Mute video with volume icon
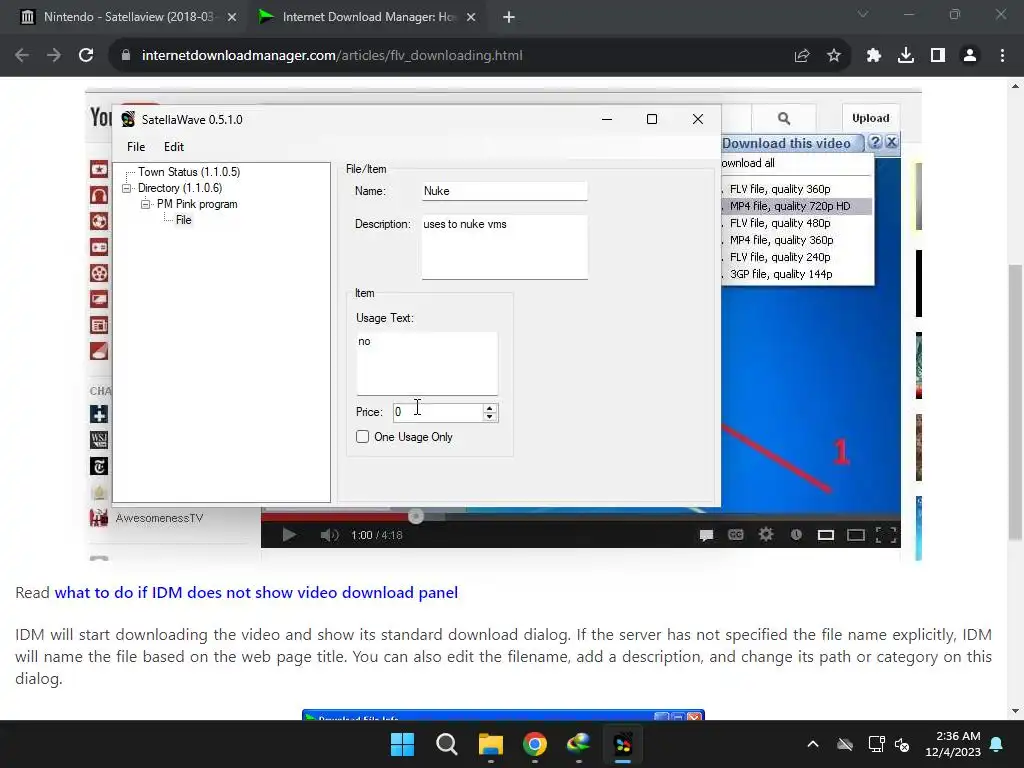The height and width of the screenshot is (768, 1024). [329, 536]
